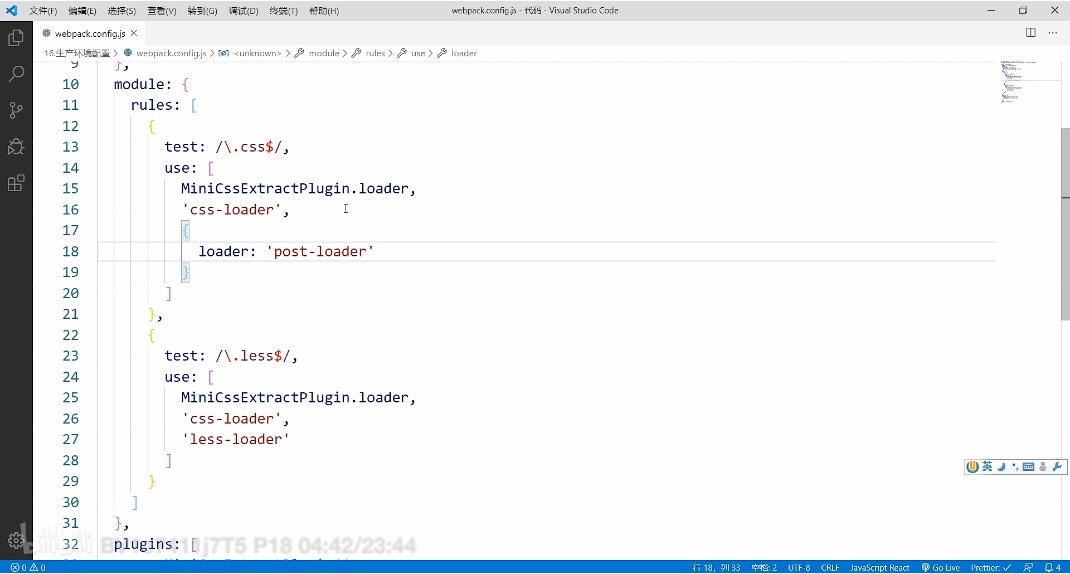The height and width of the screenshot is (574, 1070).
Task: Open the 选择(S) menu
Action: [x=121, y=11]
